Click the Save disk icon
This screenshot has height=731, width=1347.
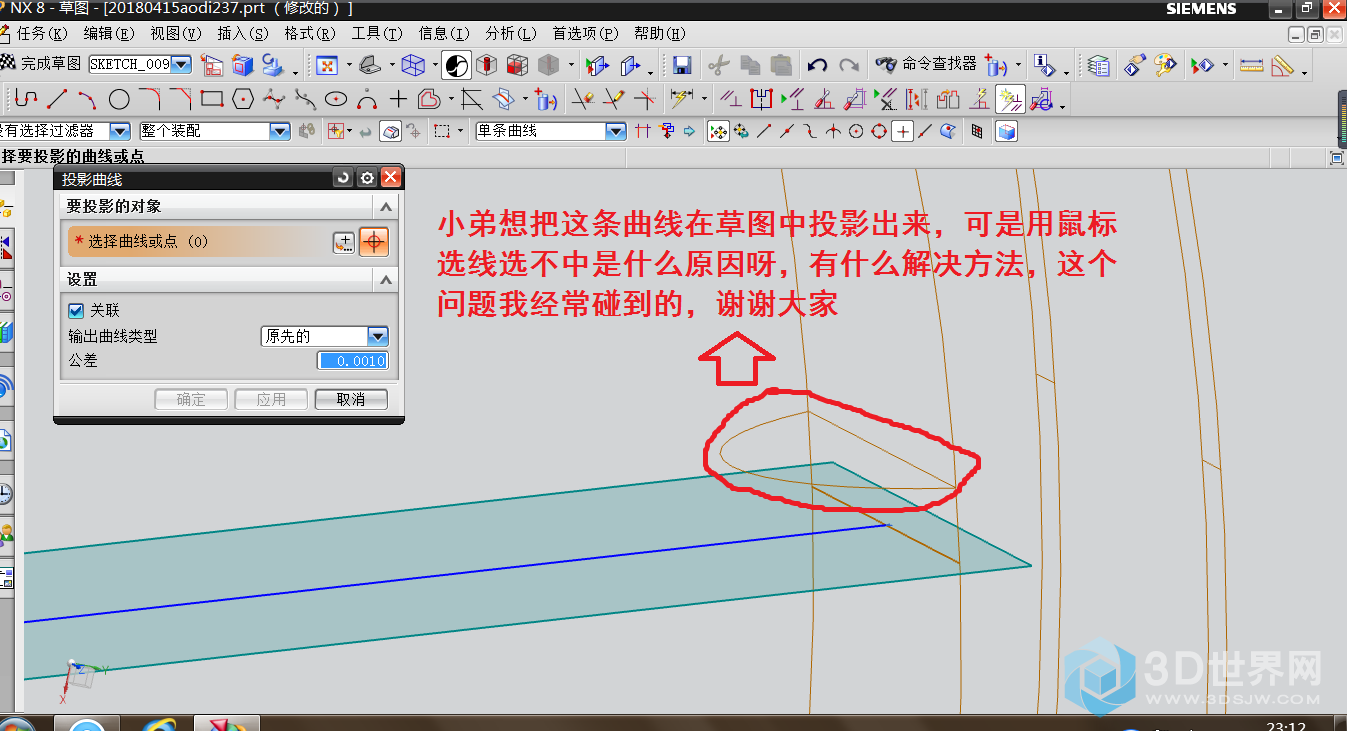tap(682, 65)
